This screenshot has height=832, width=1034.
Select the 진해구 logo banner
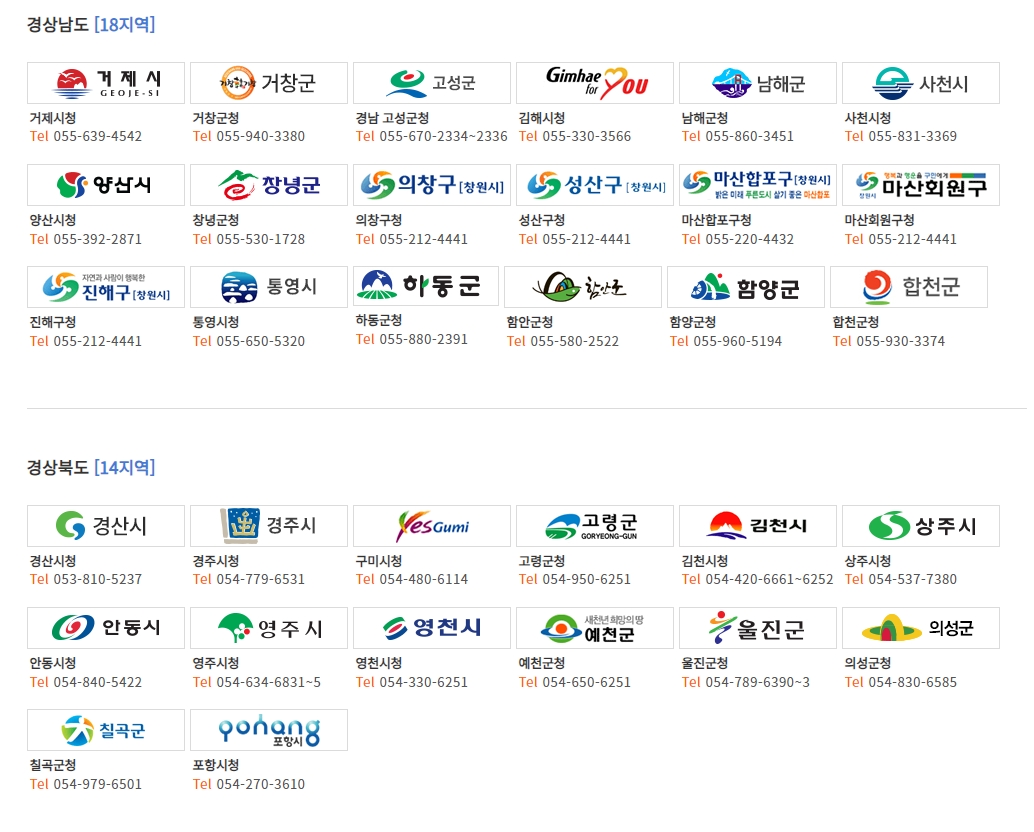(106, 287)
